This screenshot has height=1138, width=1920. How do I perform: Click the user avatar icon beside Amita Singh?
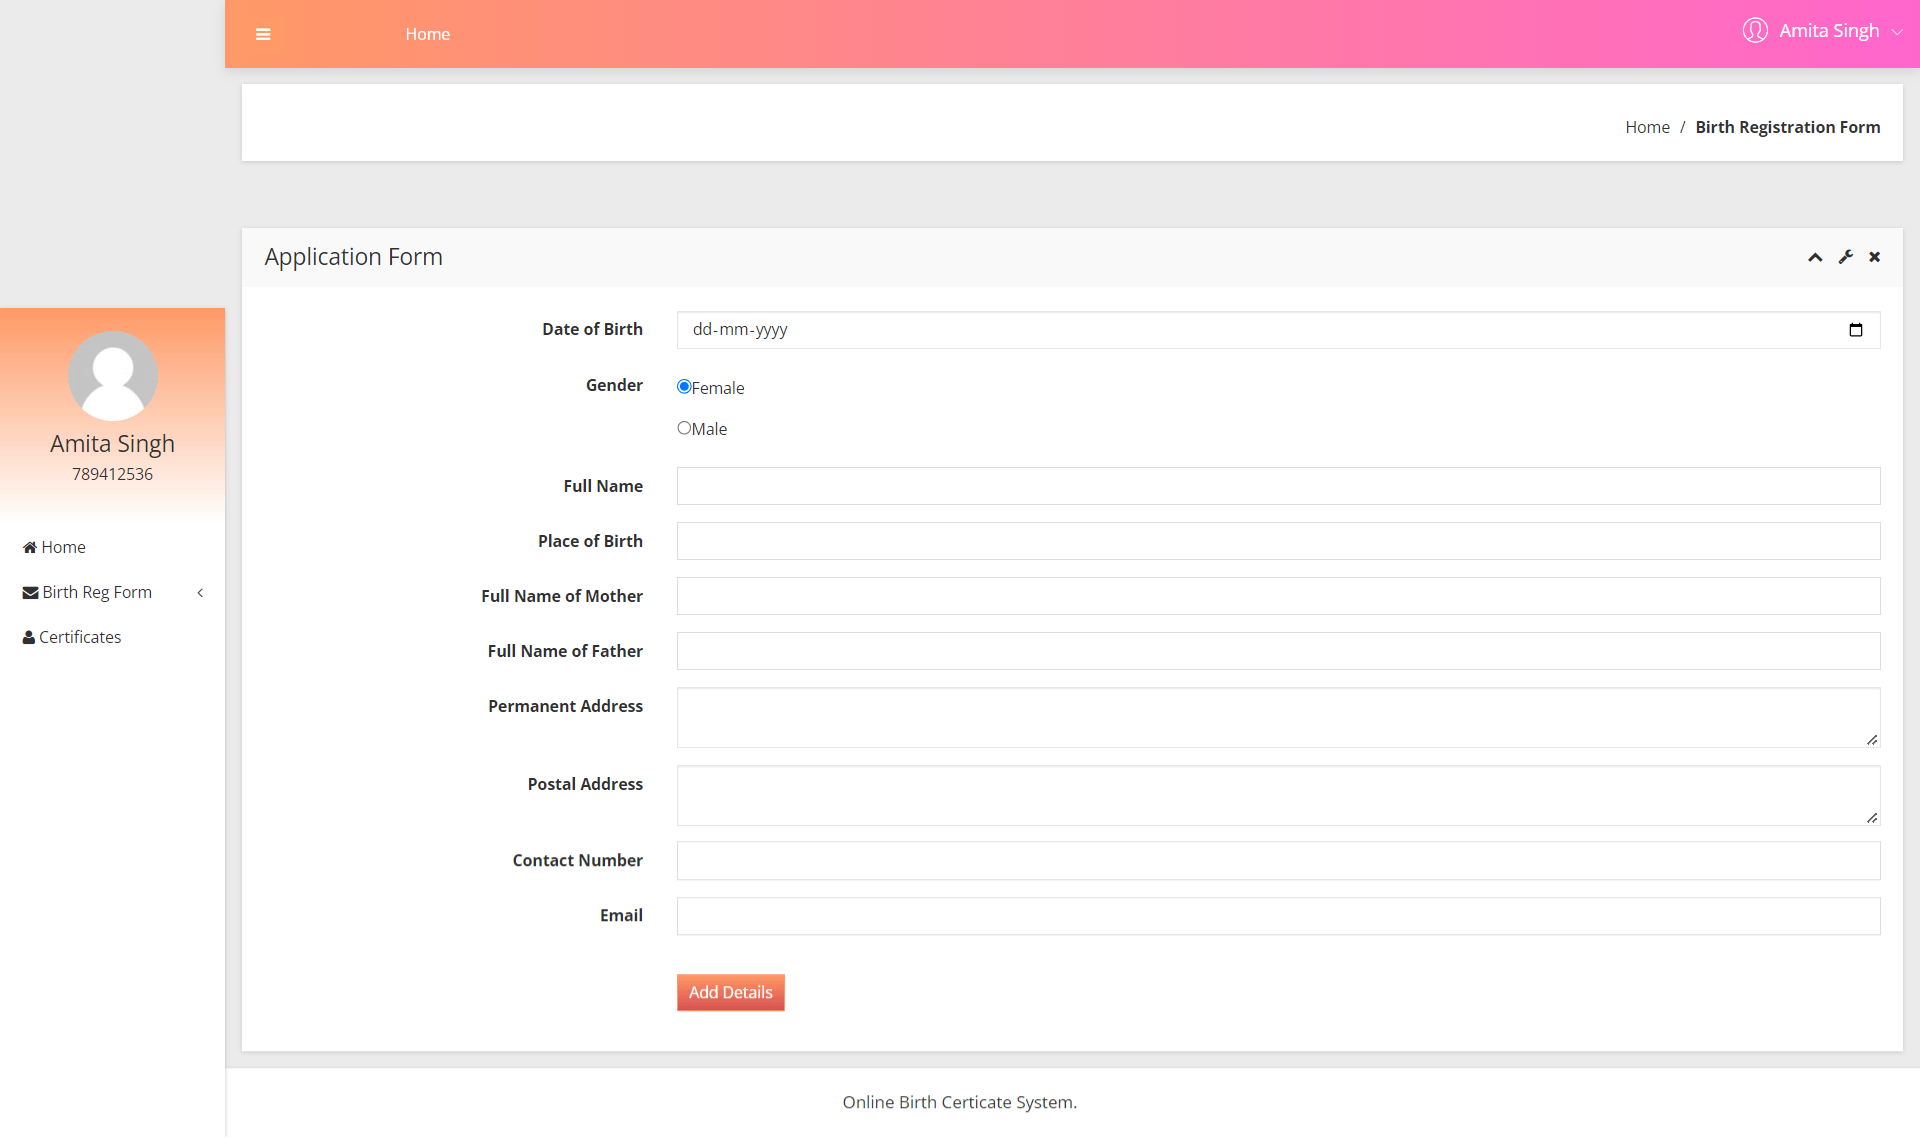[1755, 30]
